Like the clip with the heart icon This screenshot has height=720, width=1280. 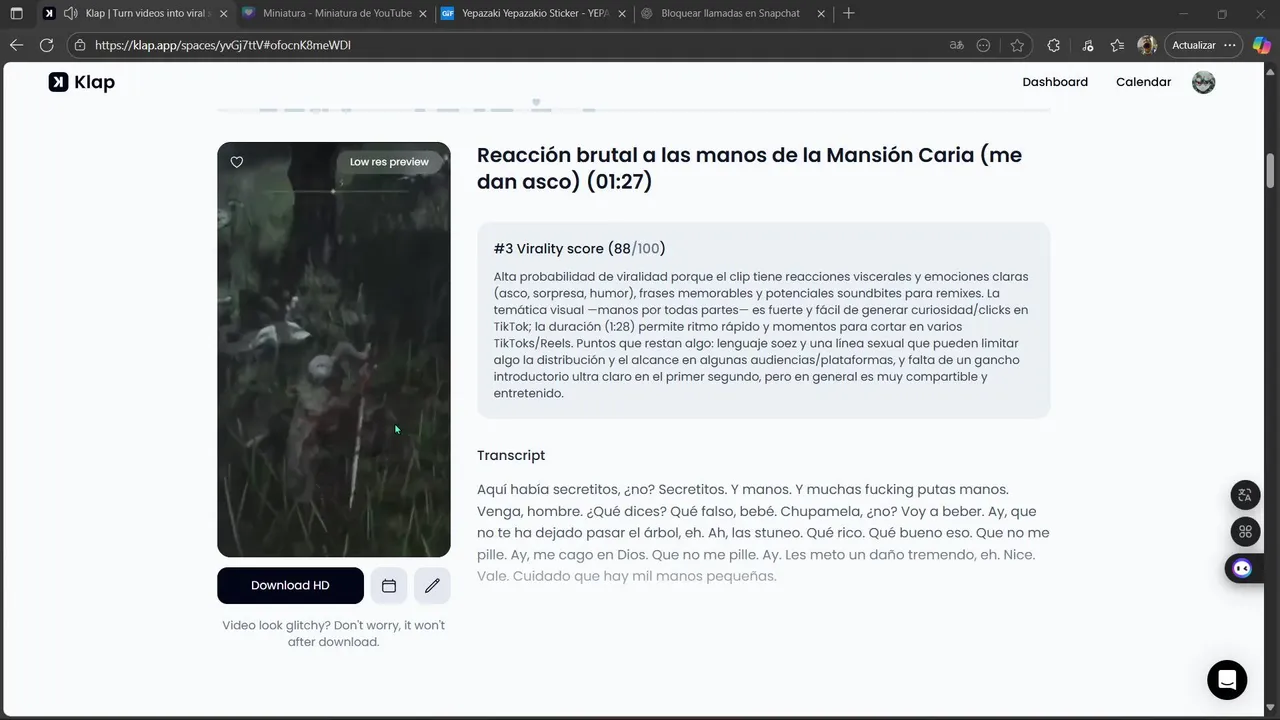point(237,162)
